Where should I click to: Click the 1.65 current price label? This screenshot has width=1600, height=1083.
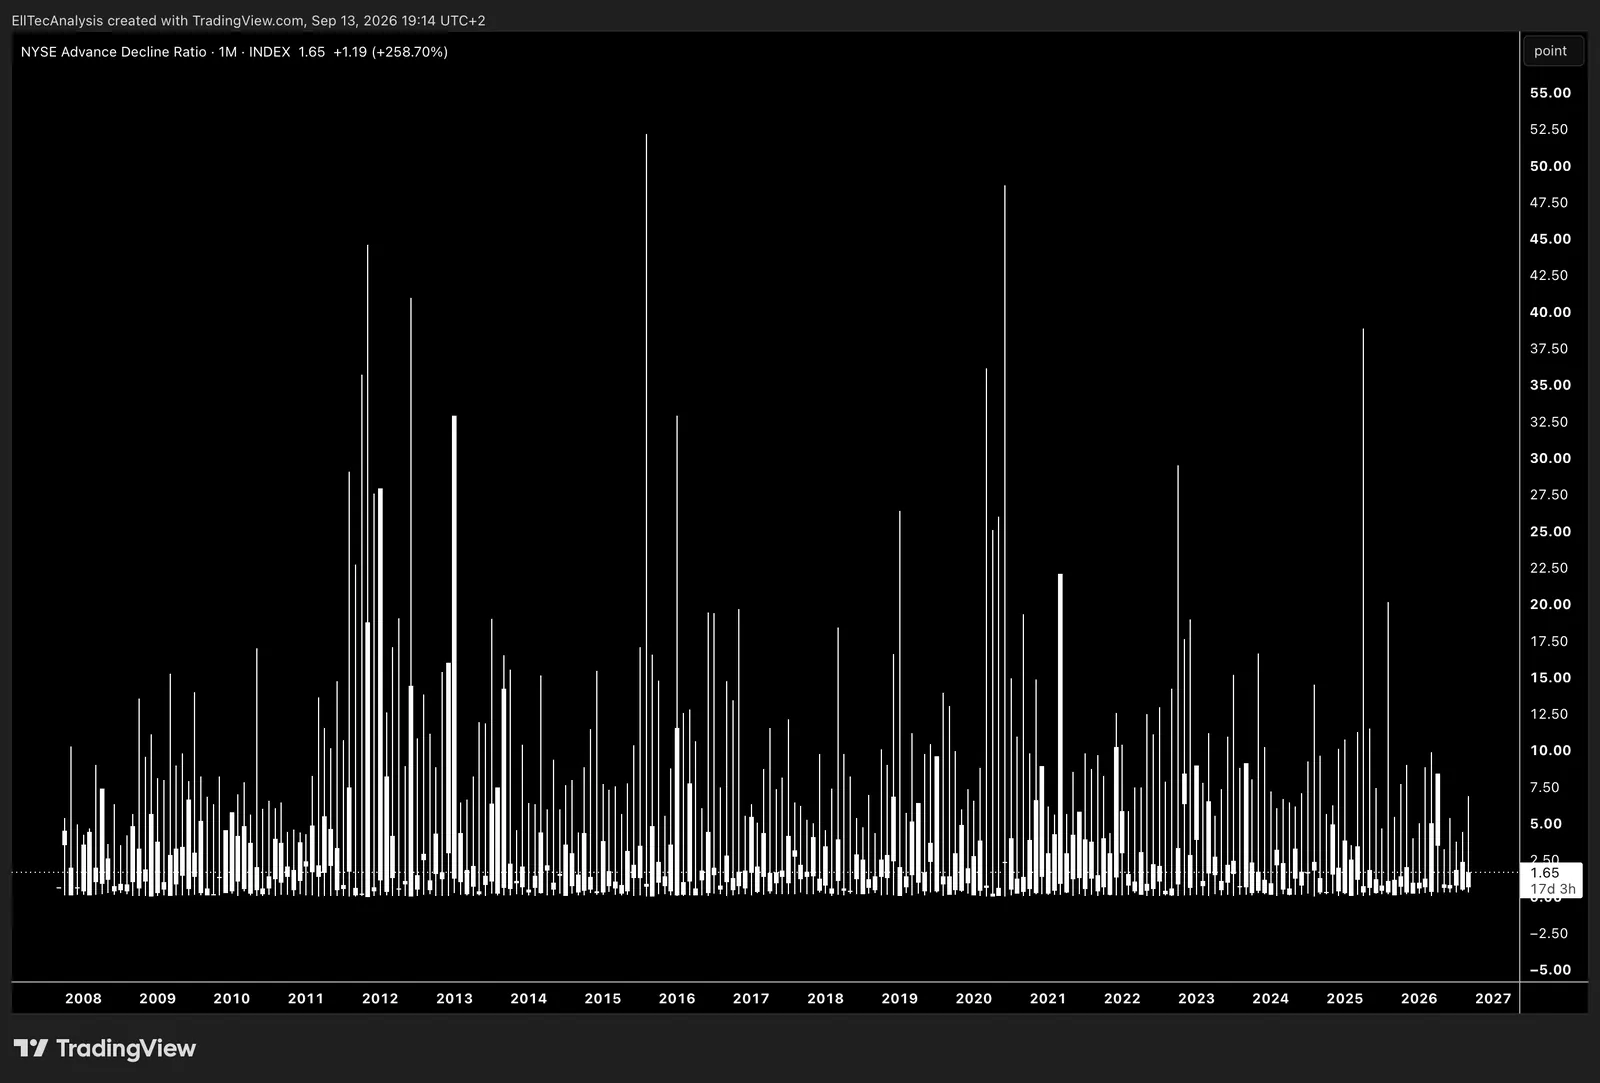1545,873
